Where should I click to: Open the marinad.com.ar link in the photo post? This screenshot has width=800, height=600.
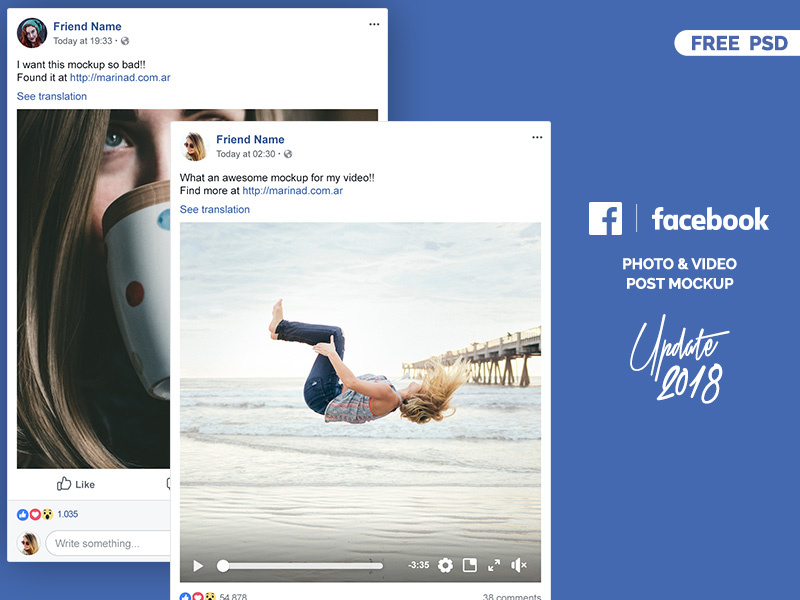coord(120,78)
